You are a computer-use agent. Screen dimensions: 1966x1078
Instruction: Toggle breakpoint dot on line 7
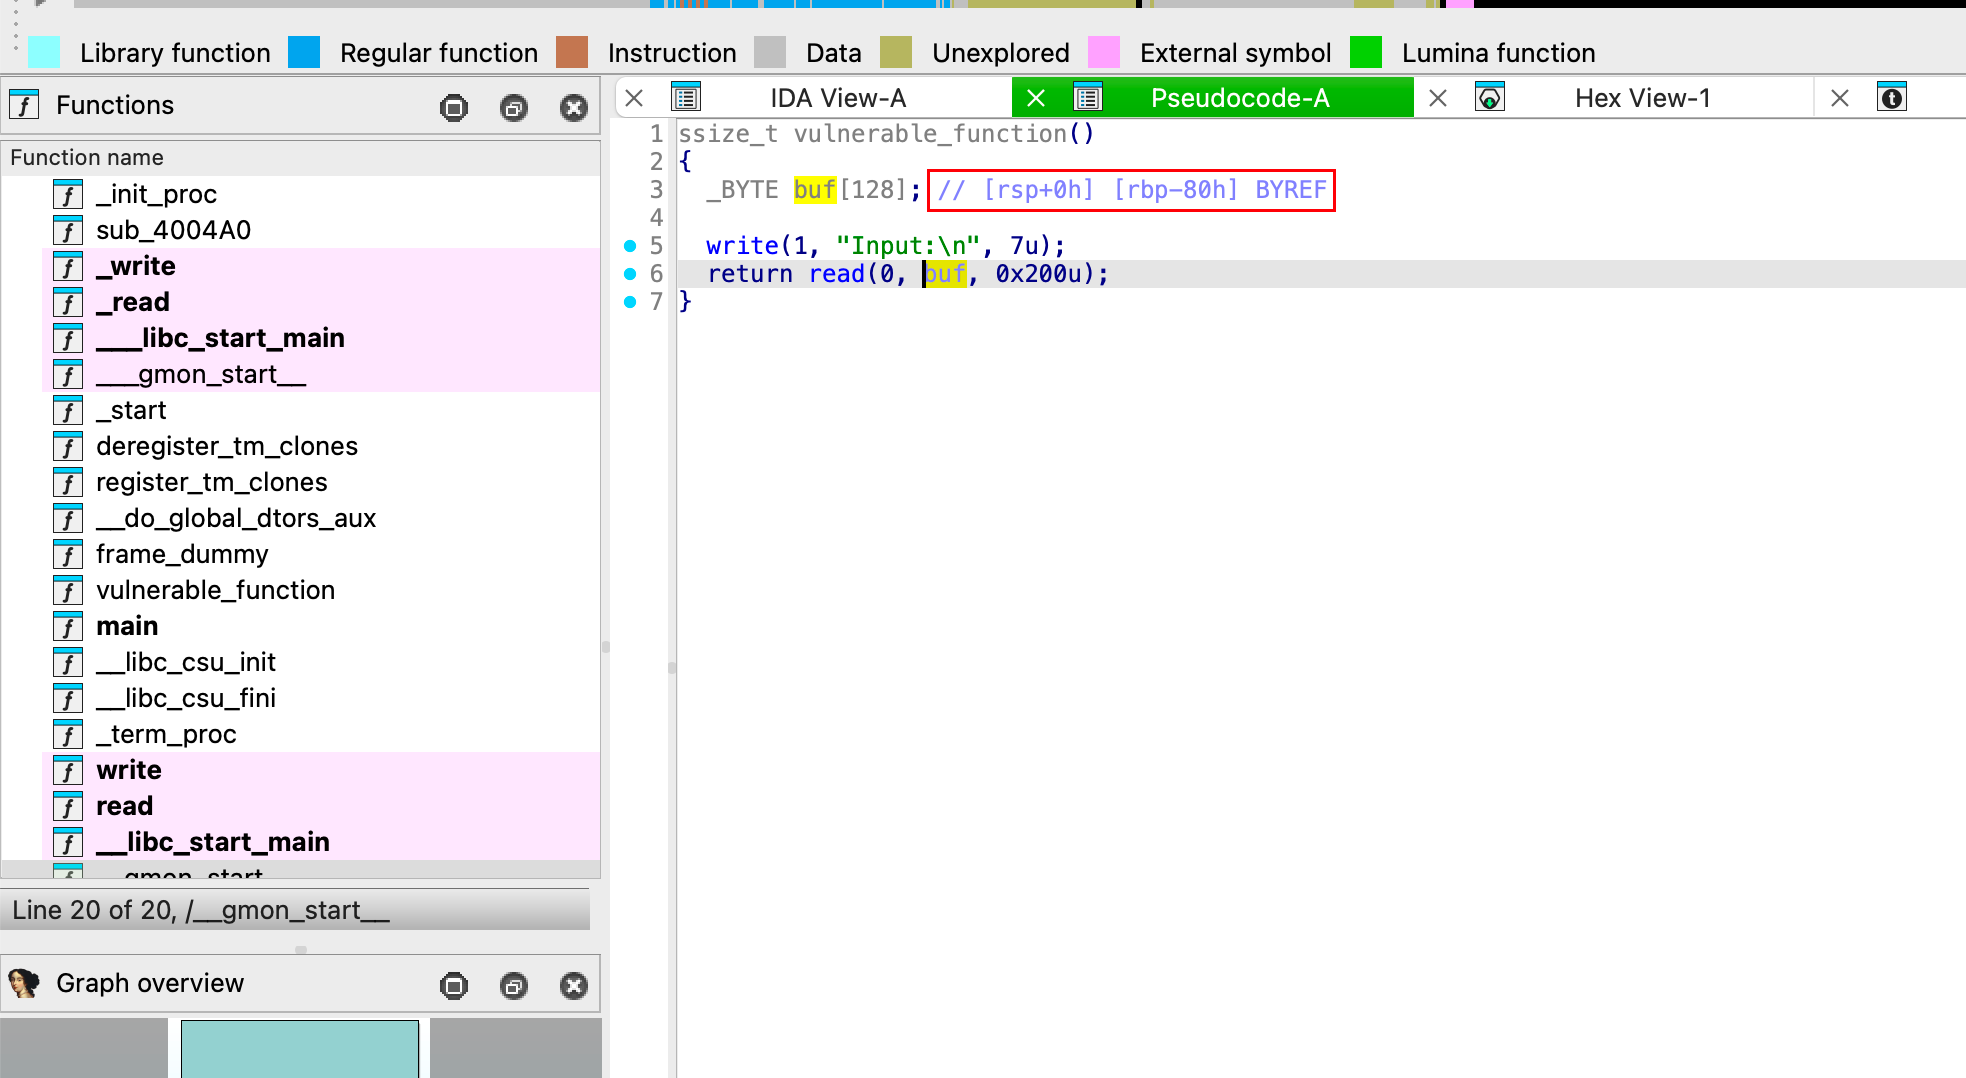[x=630, y=302]
